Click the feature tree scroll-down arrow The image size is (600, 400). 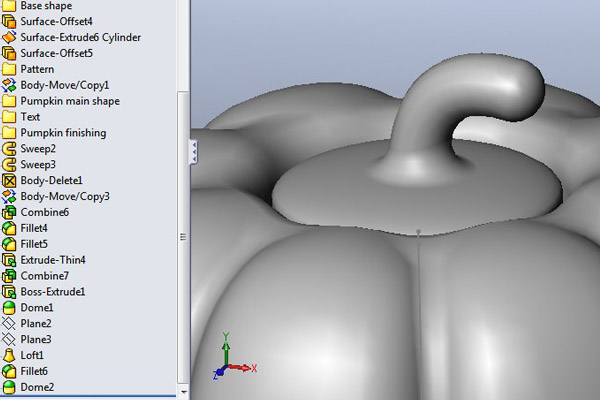pos(183,392)
